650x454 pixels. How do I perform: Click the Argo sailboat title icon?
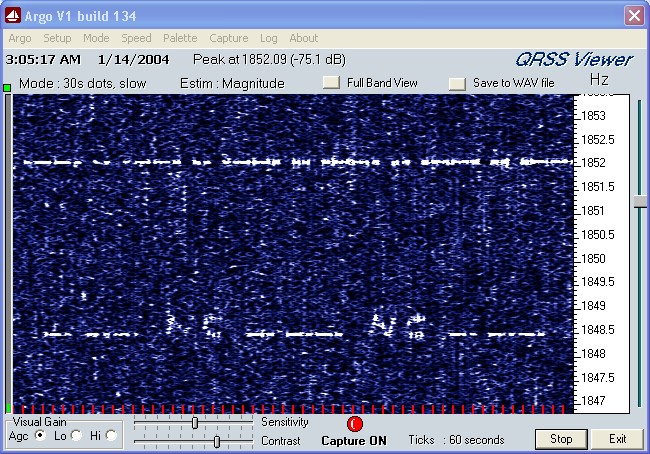(13, 16)
